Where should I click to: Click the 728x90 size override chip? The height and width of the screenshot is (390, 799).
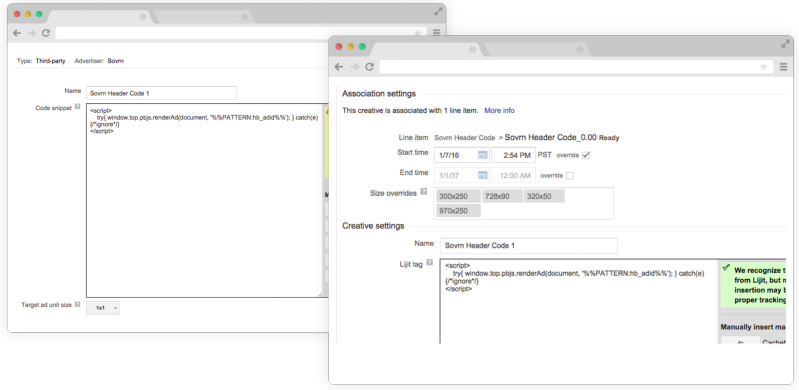point(502,196)
